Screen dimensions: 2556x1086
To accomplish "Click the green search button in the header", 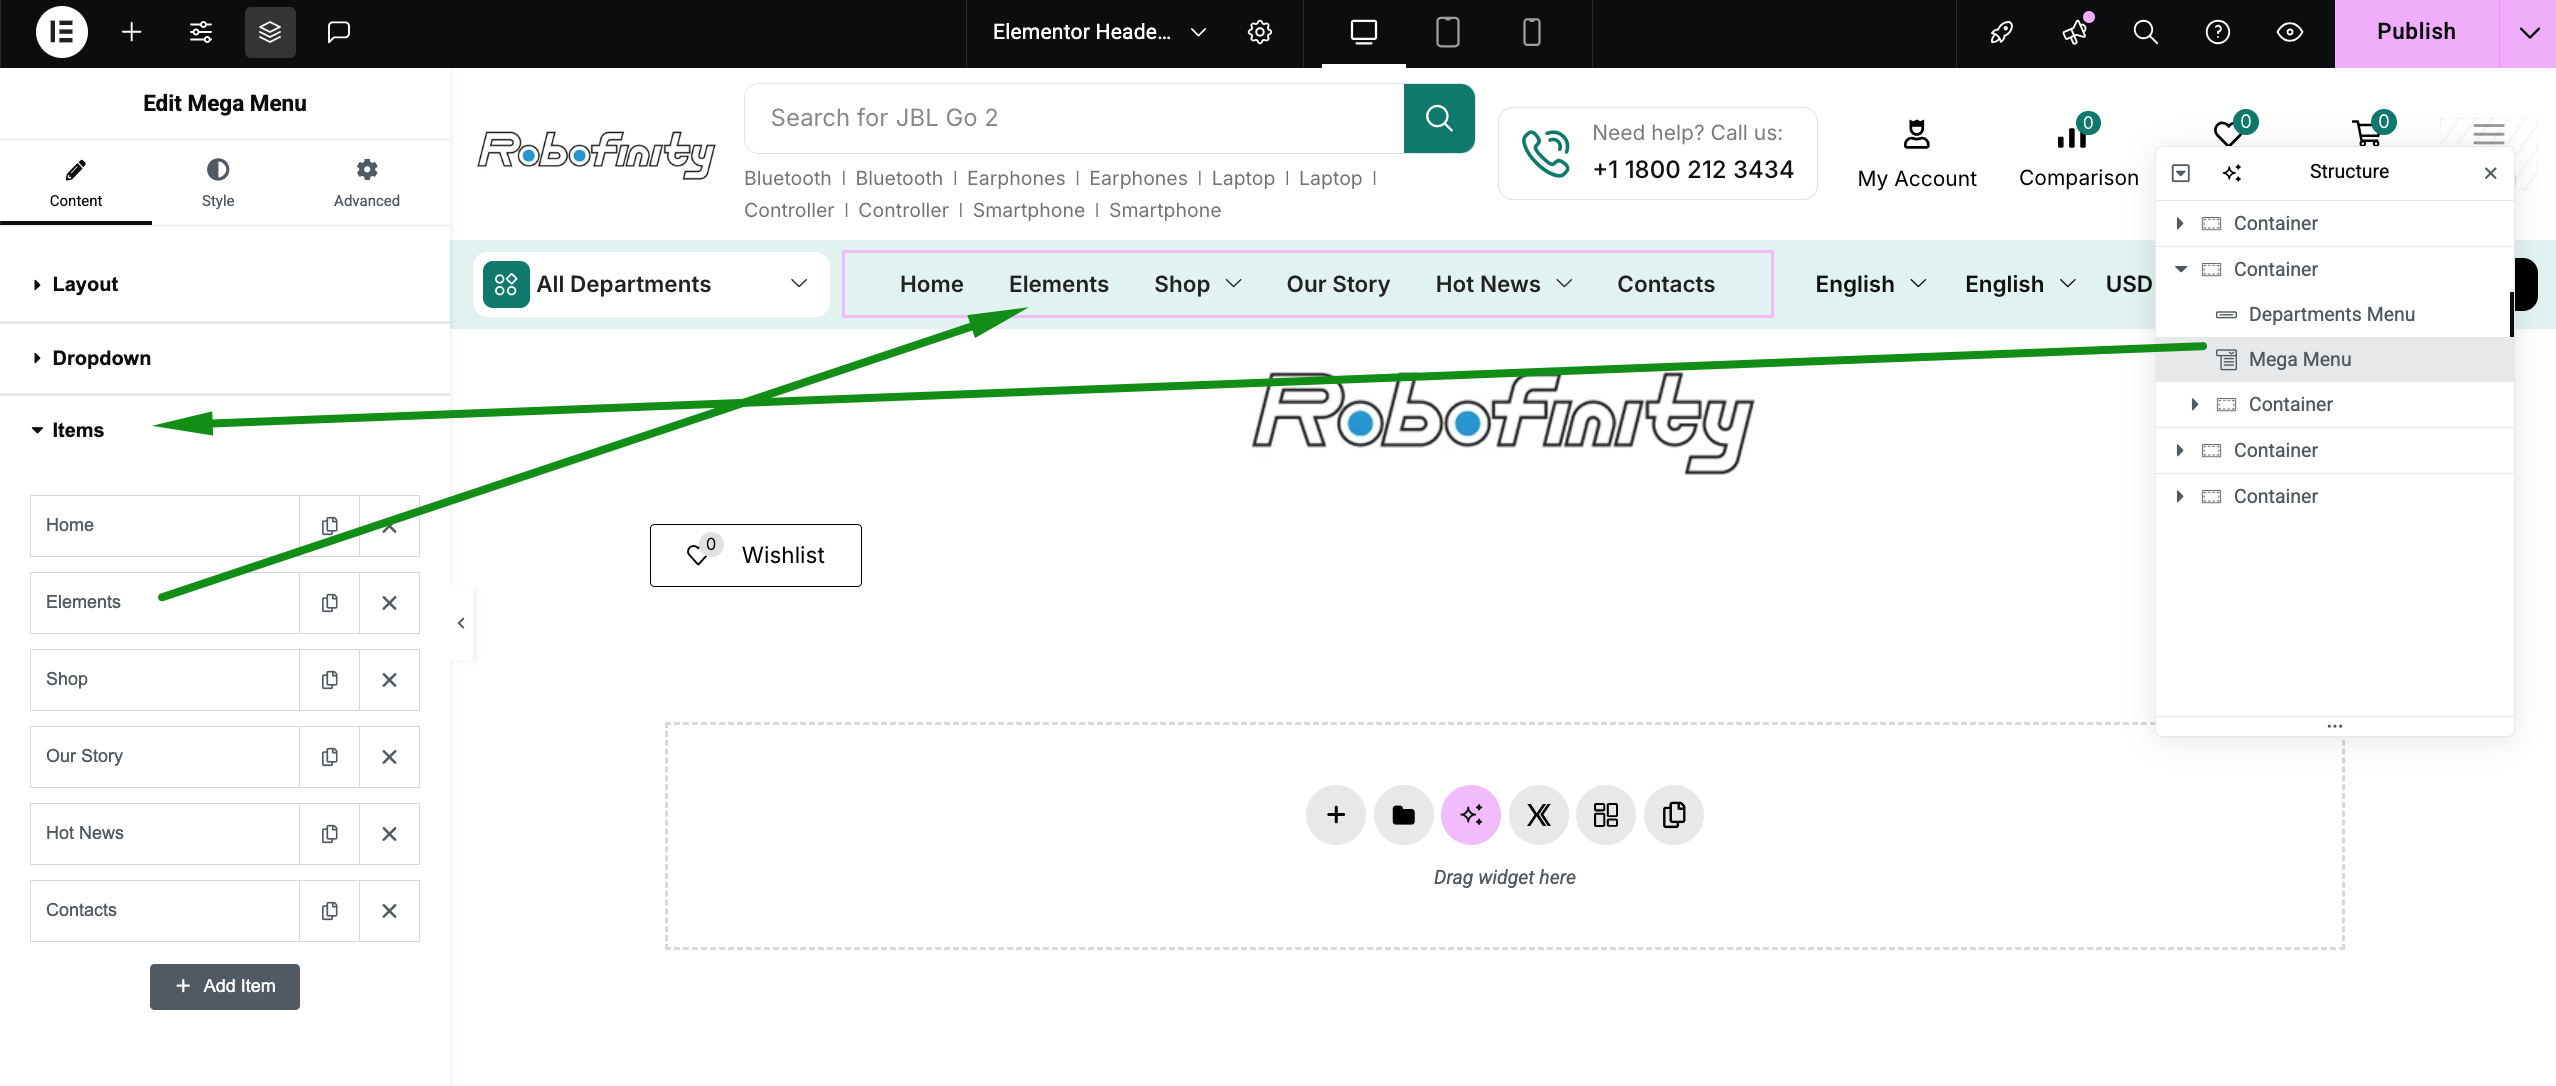I will tap(1439, 118).
